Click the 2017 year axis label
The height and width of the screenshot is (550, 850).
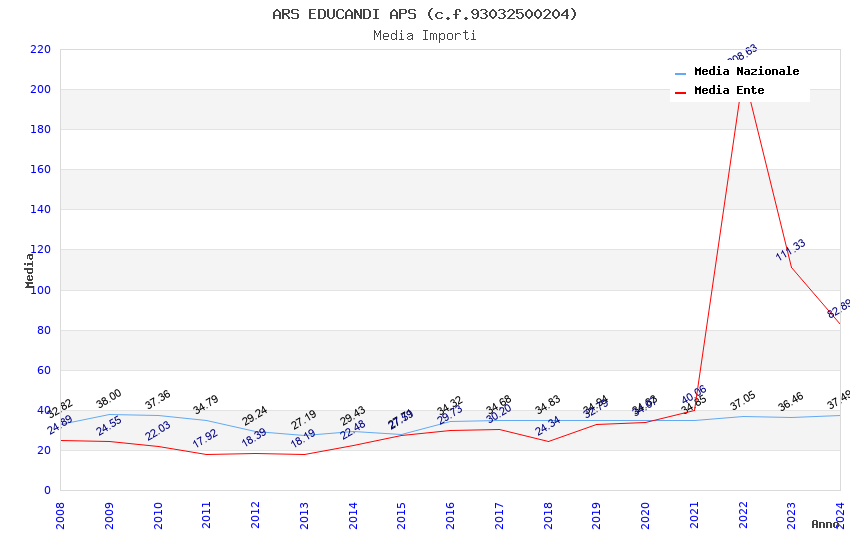click(x=499, y=515)
